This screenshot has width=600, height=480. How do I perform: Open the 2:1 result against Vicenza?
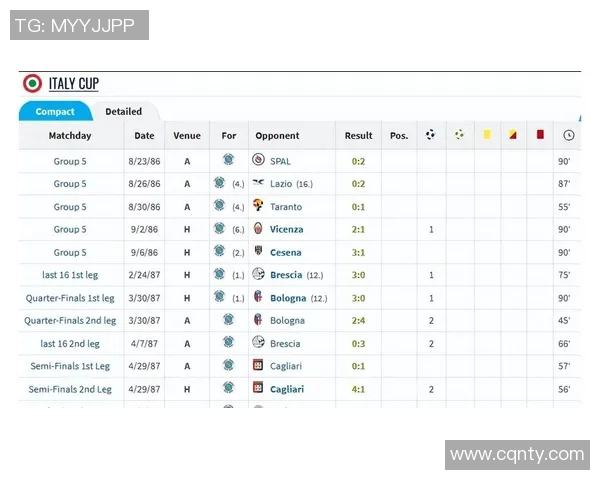358,229
